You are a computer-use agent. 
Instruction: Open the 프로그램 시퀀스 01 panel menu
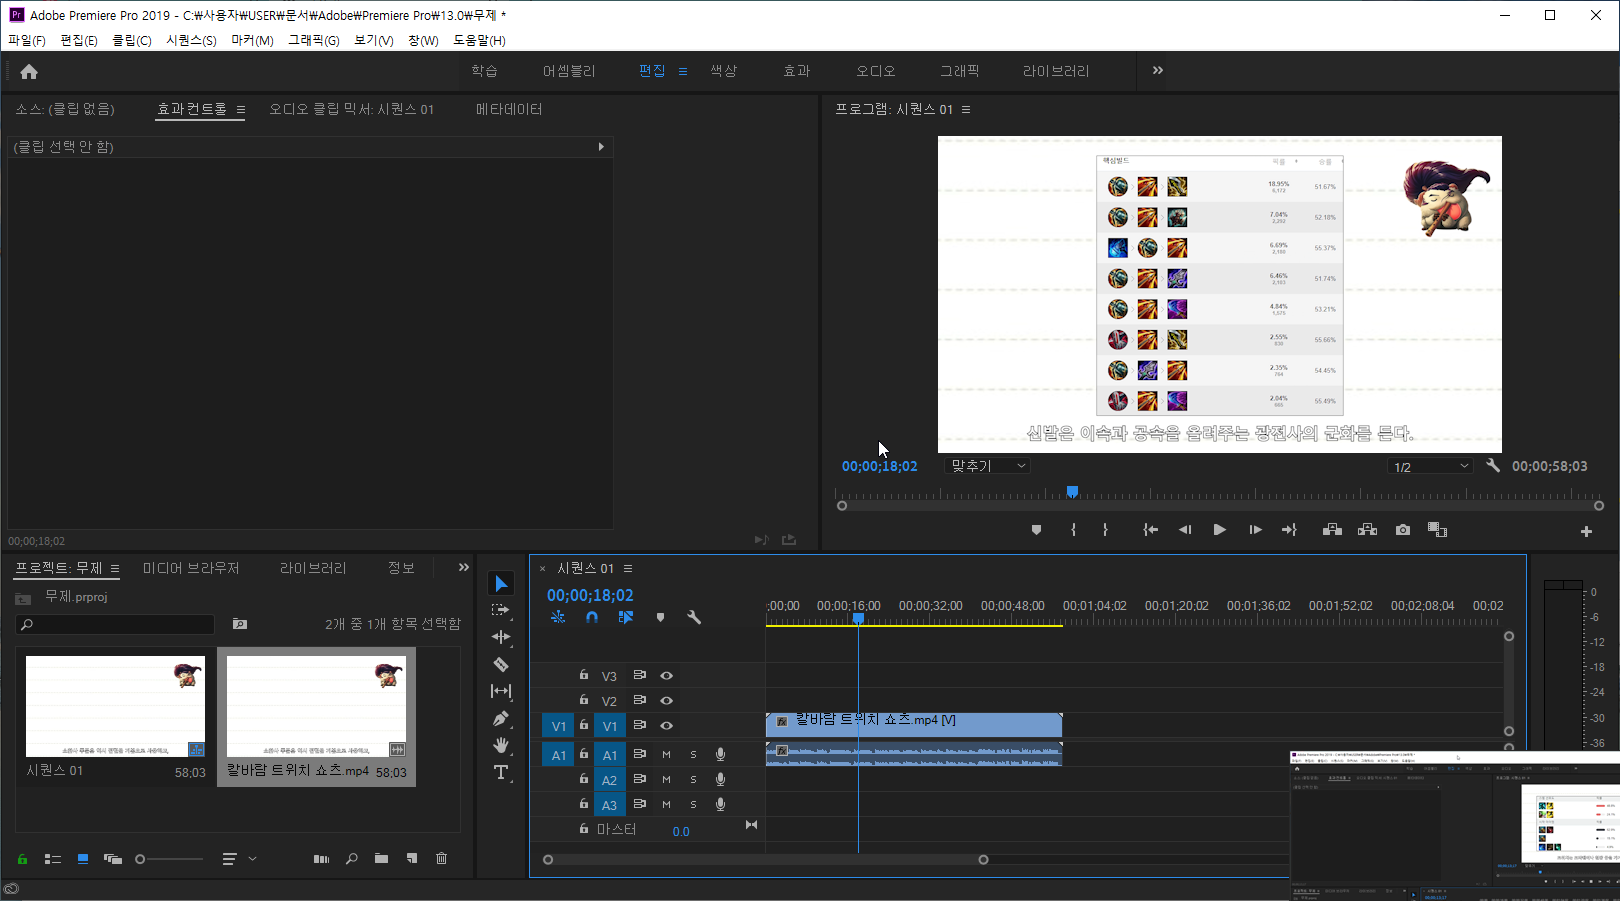966,109
